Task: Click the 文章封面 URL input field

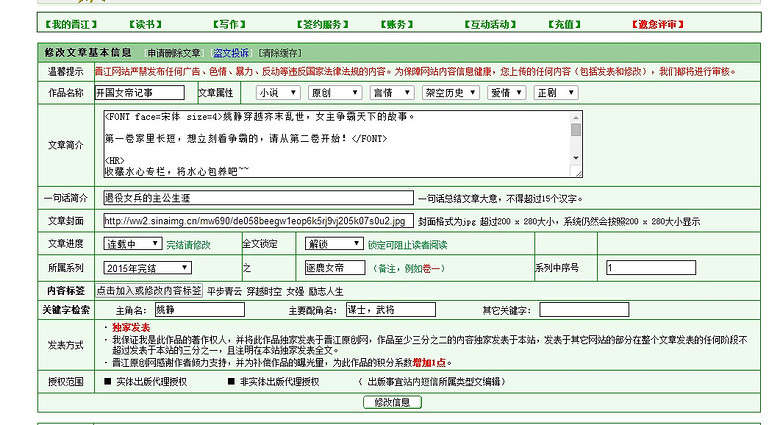Action: point(258,220)
